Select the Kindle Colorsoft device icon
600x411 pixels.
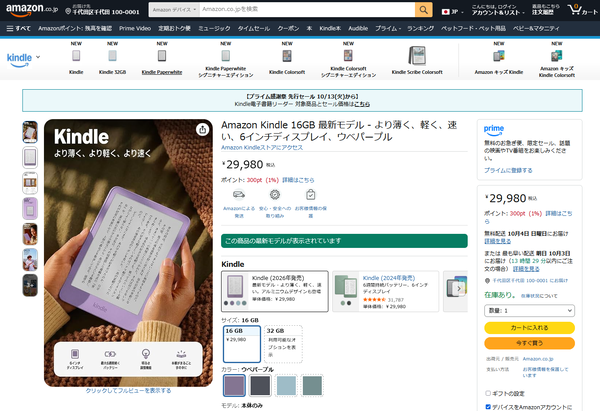pos(287,56)
